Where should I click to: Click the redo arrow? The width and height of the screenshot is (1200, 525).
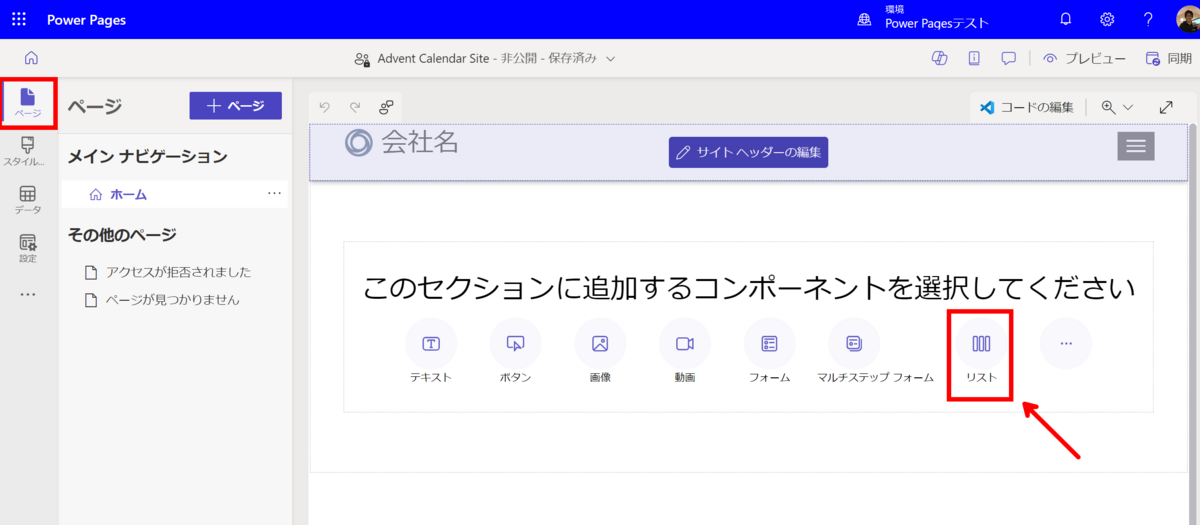354,107
